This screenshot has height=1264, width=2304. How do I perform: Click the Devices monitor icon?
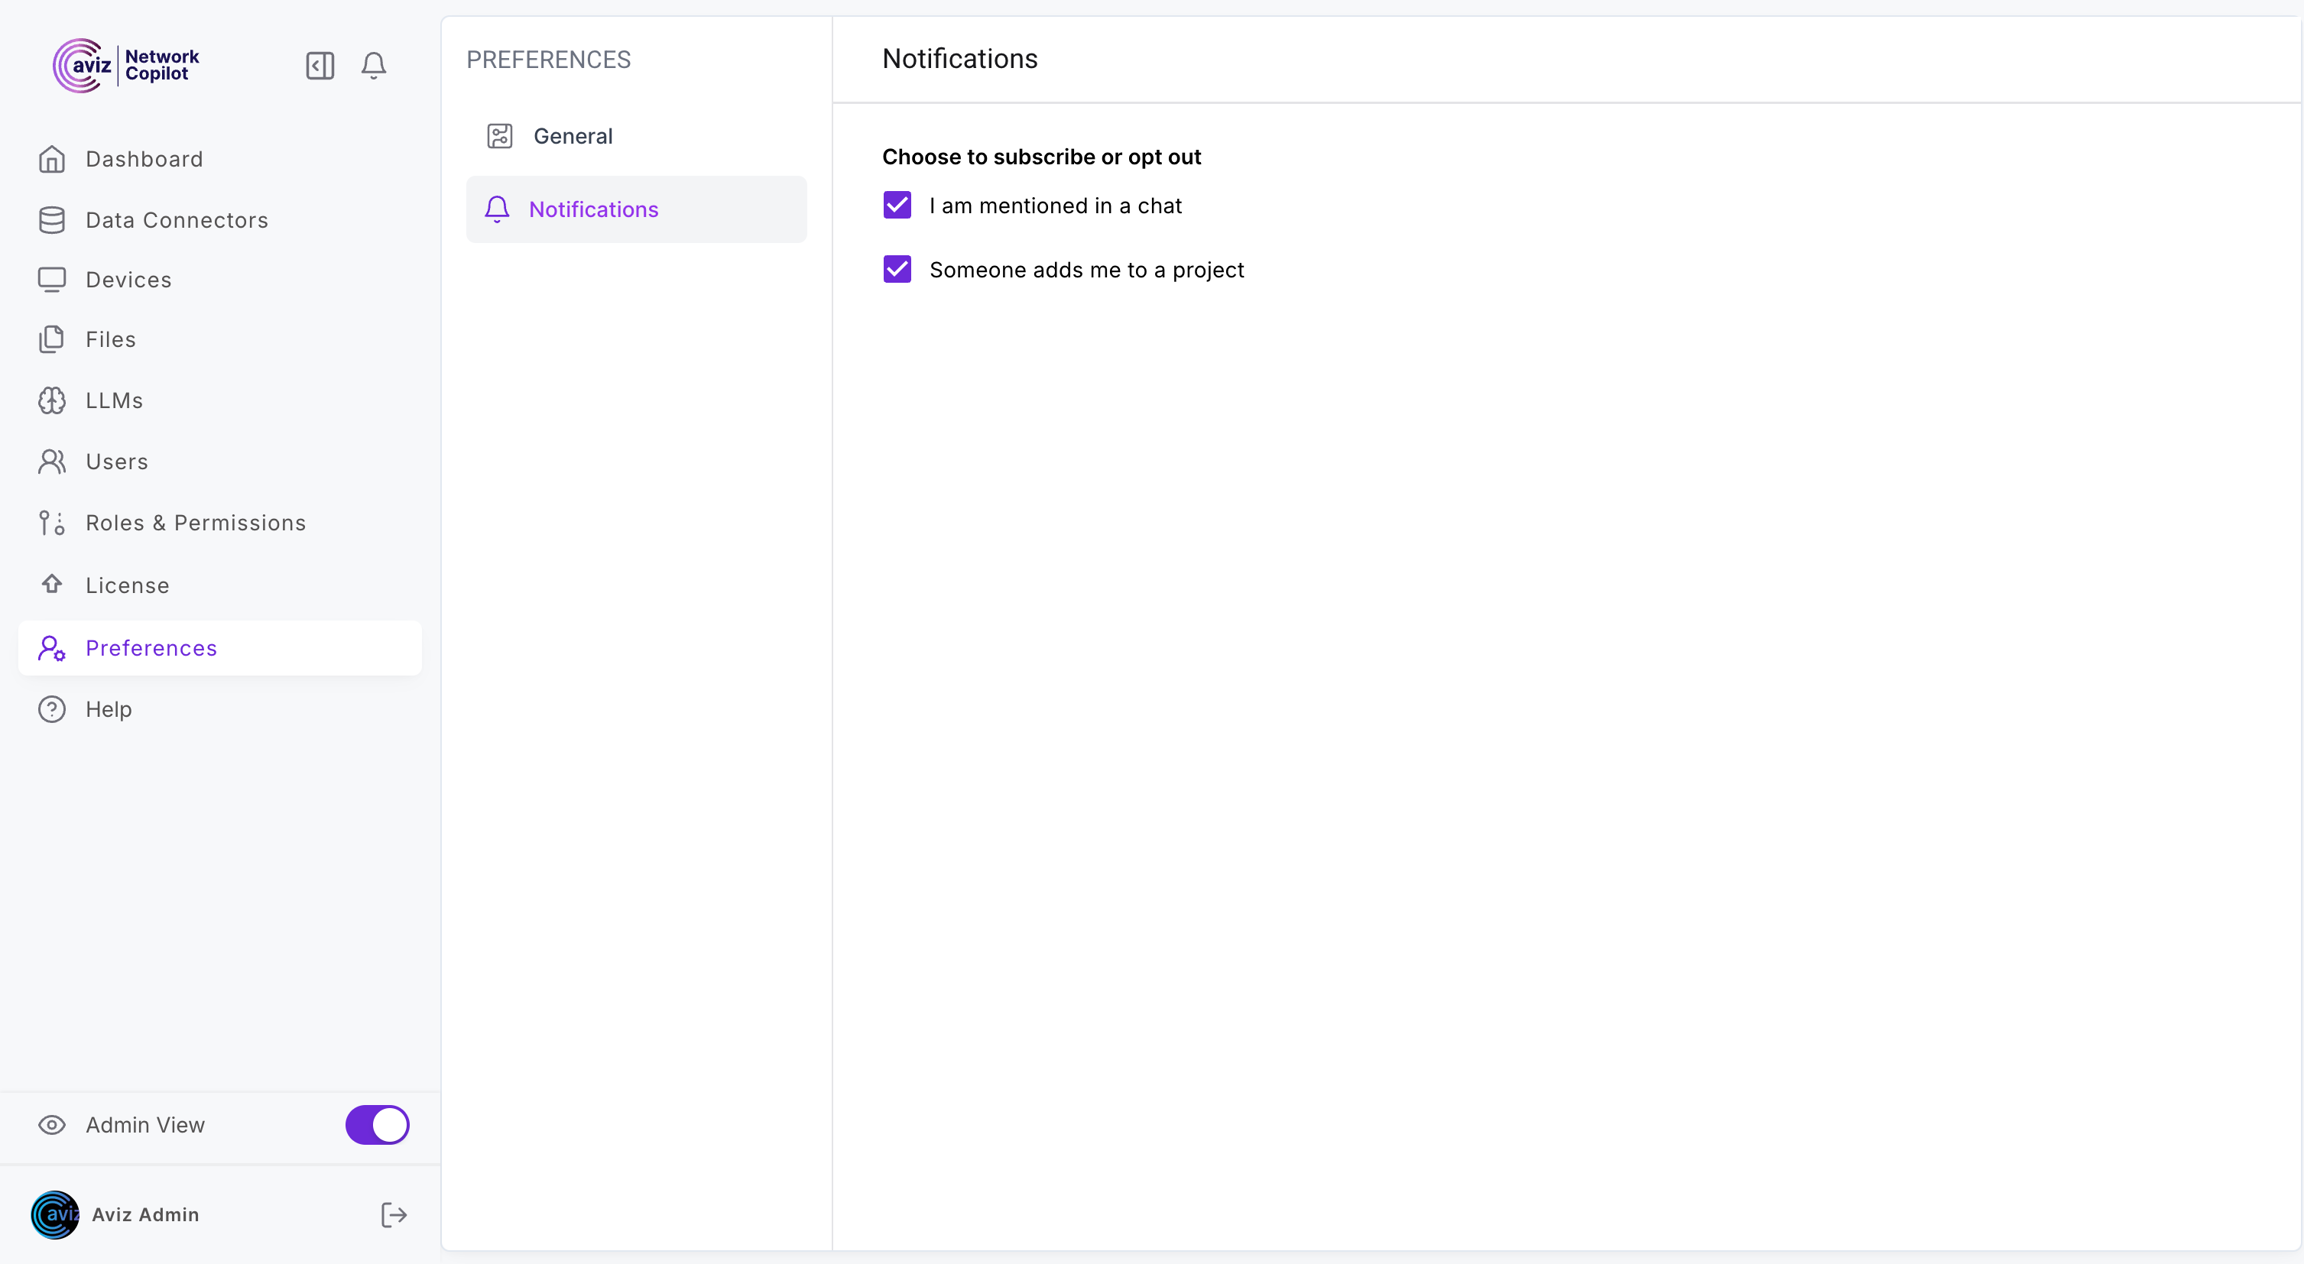[x=52, y=280]
